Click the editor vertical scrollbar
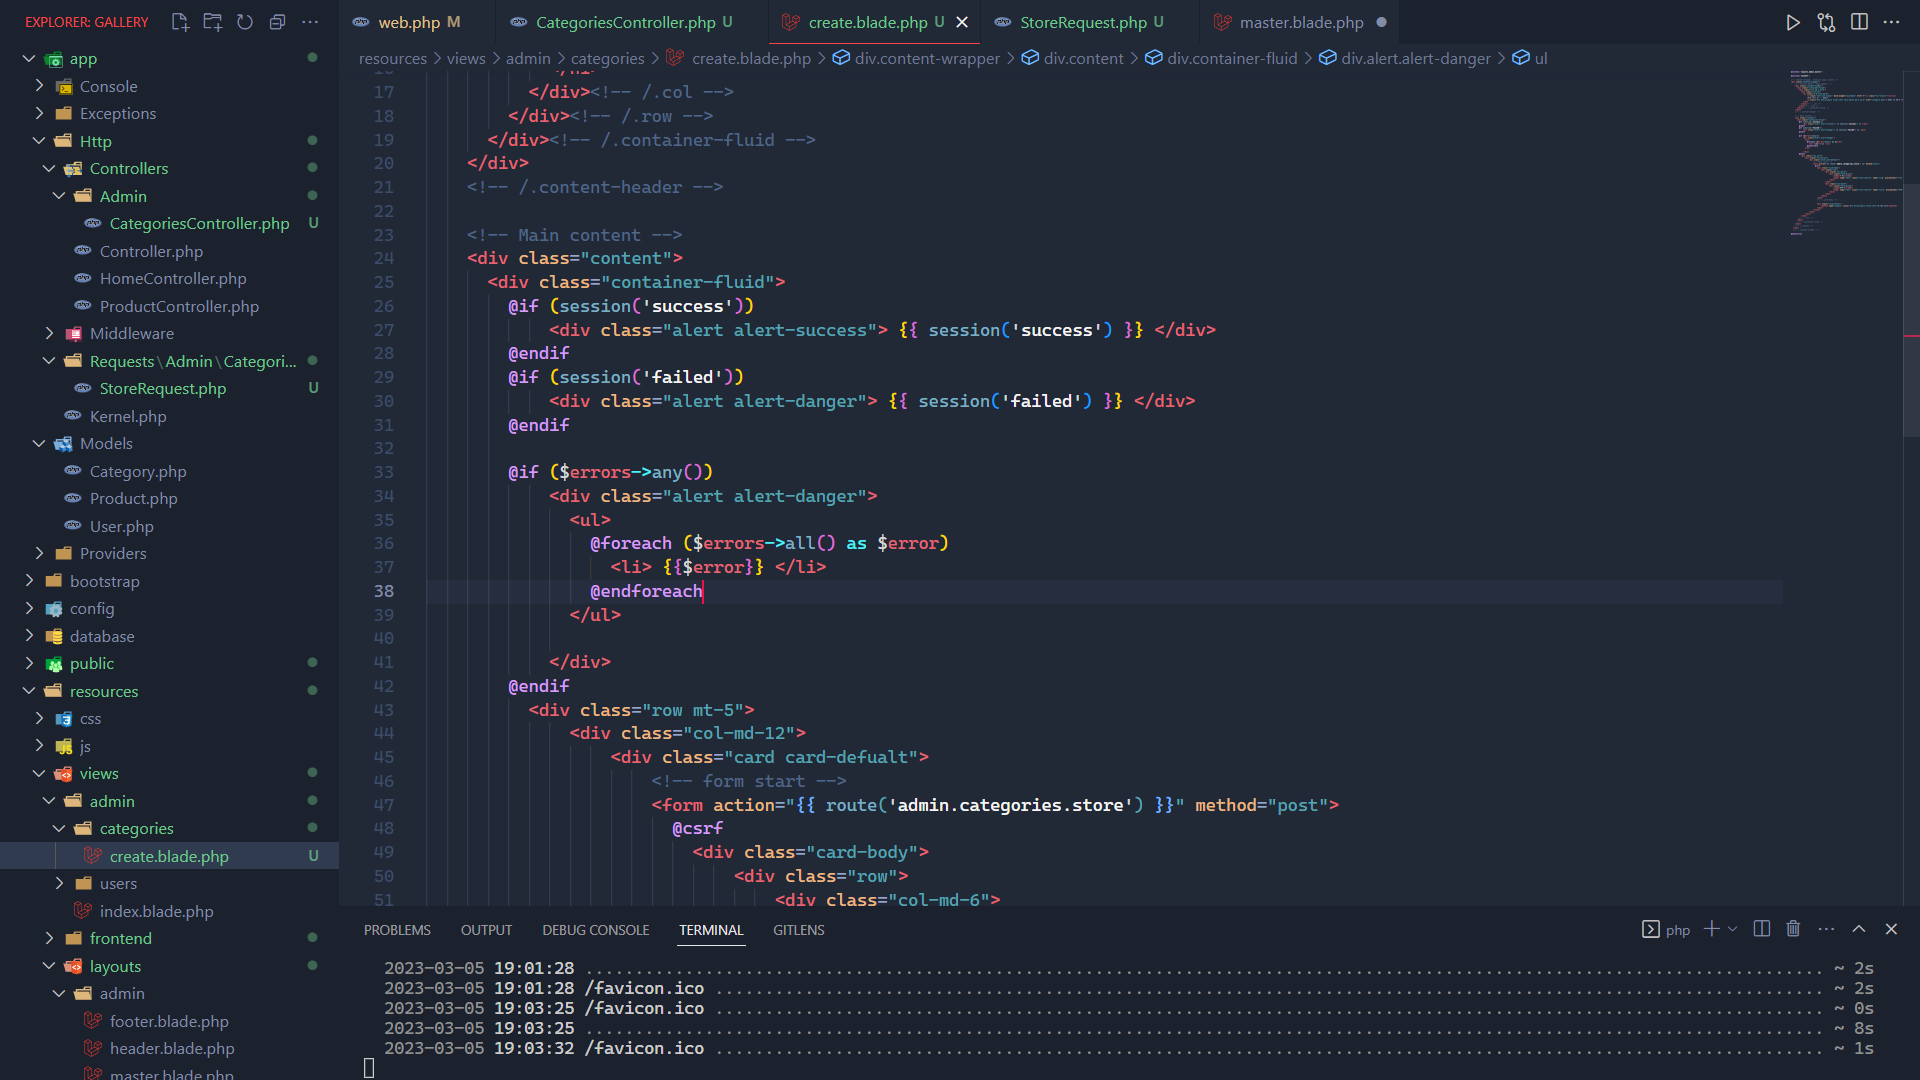Viewport: 1920px width, 1080px height. pos(1911,312)
